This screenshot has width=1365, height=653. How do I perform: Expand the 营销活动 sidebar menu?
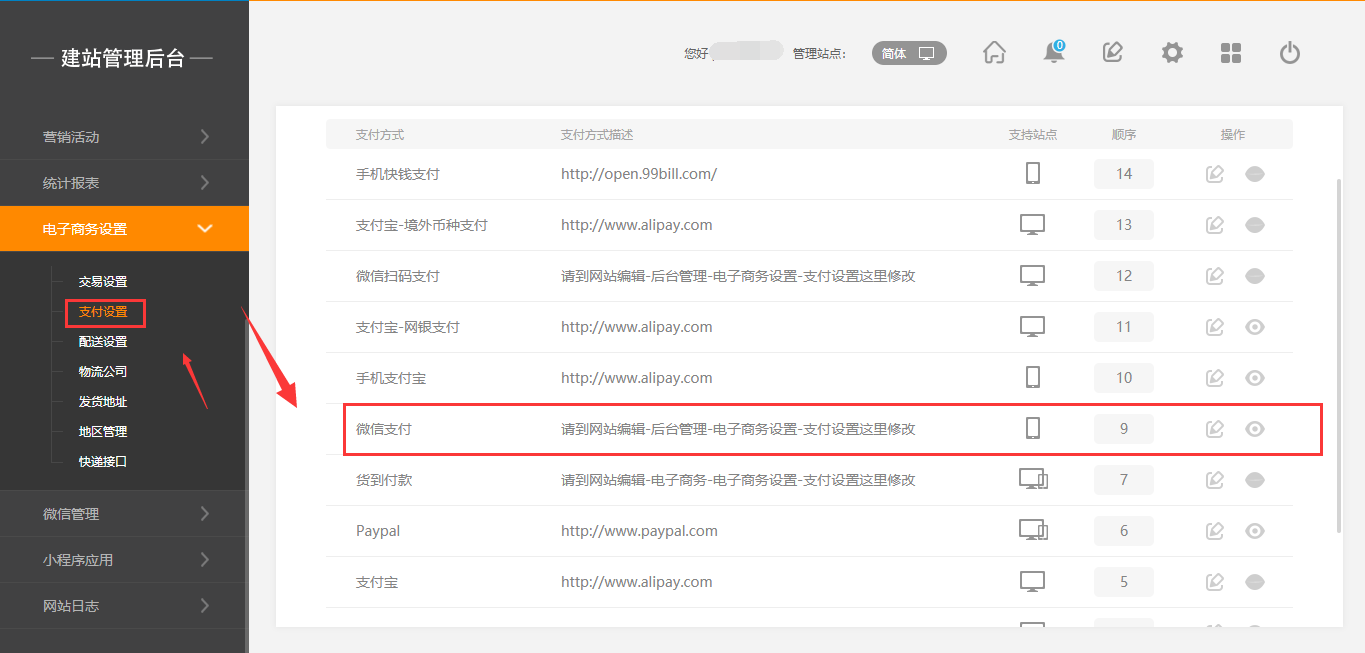point(124,137)
